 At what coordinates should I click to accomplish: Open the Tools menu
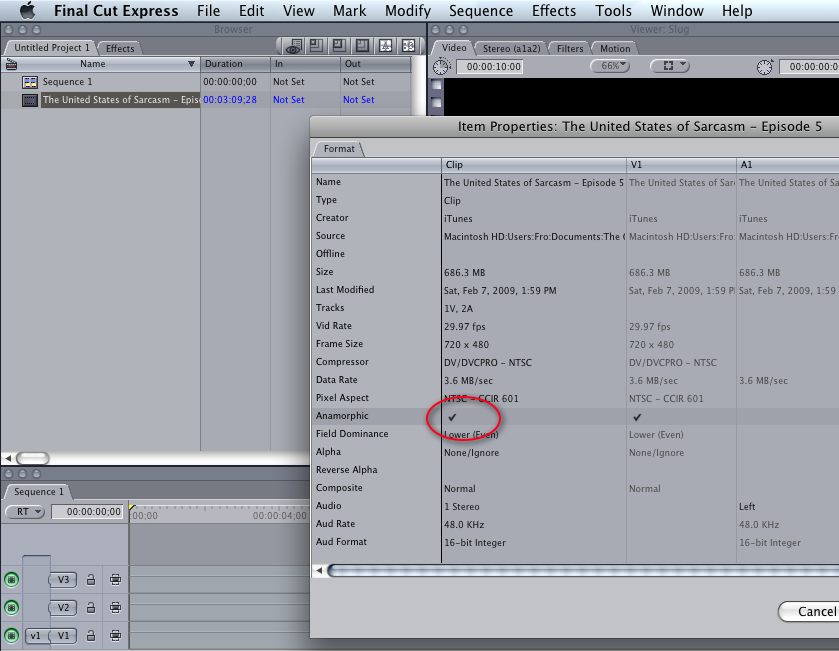pos(613,11)
